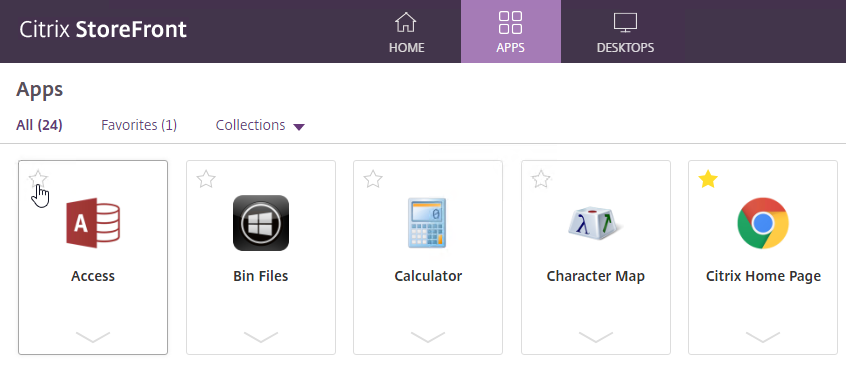Launch the Access app icon
The width and height of the screenshot is (846, 374).
[x=93, y=223]
